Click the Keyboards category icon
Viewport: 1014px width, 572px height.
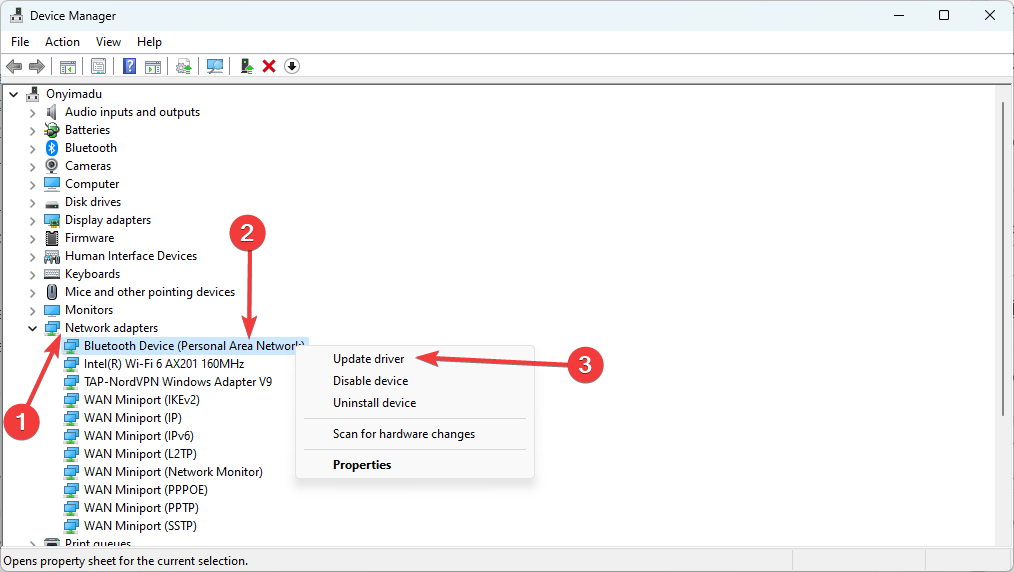click(52, 274)
